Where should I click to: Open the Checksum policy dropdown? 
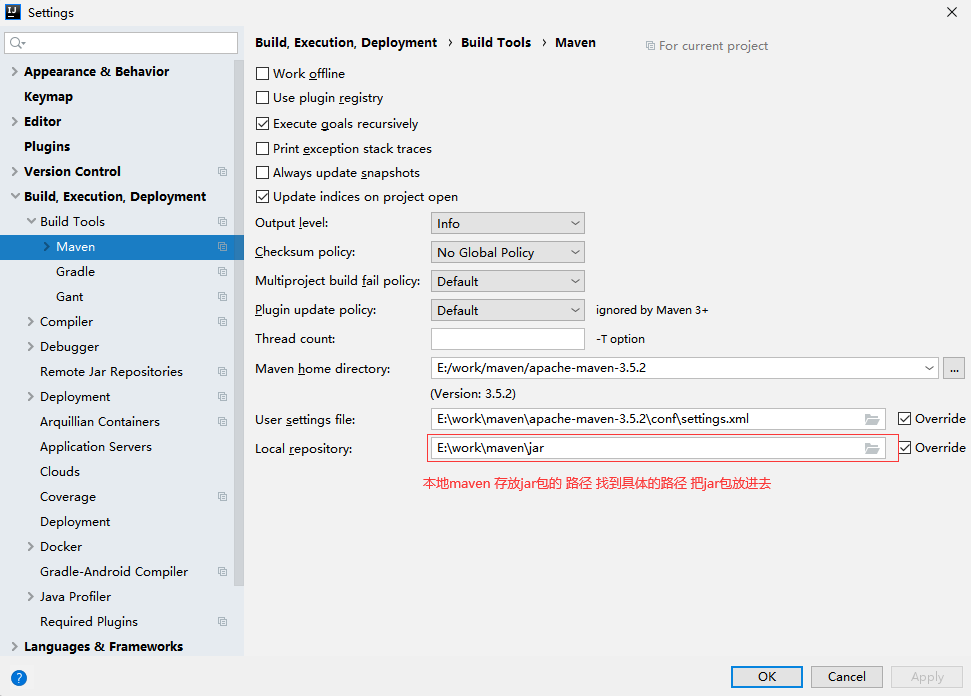coord(508,253)
